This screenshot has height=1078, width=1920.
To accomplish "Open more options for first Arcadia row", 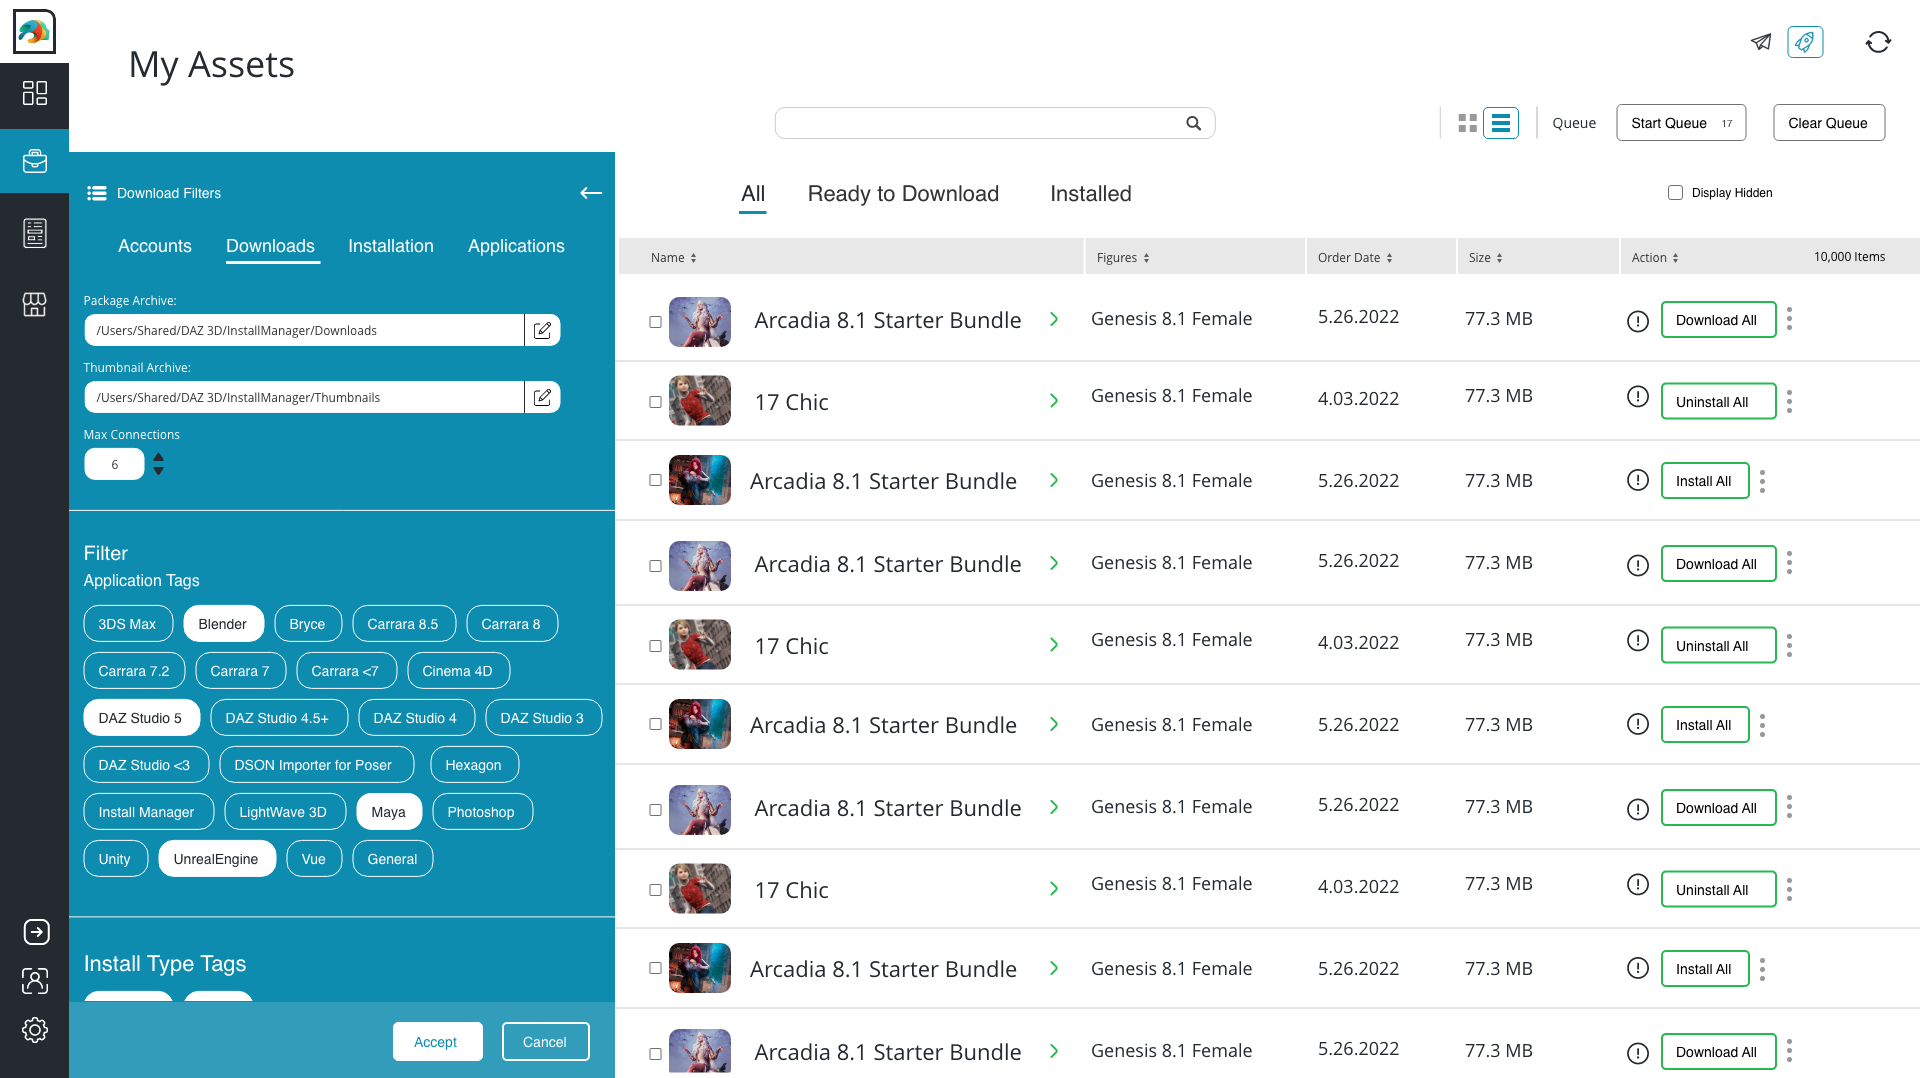I will 1789,319.
